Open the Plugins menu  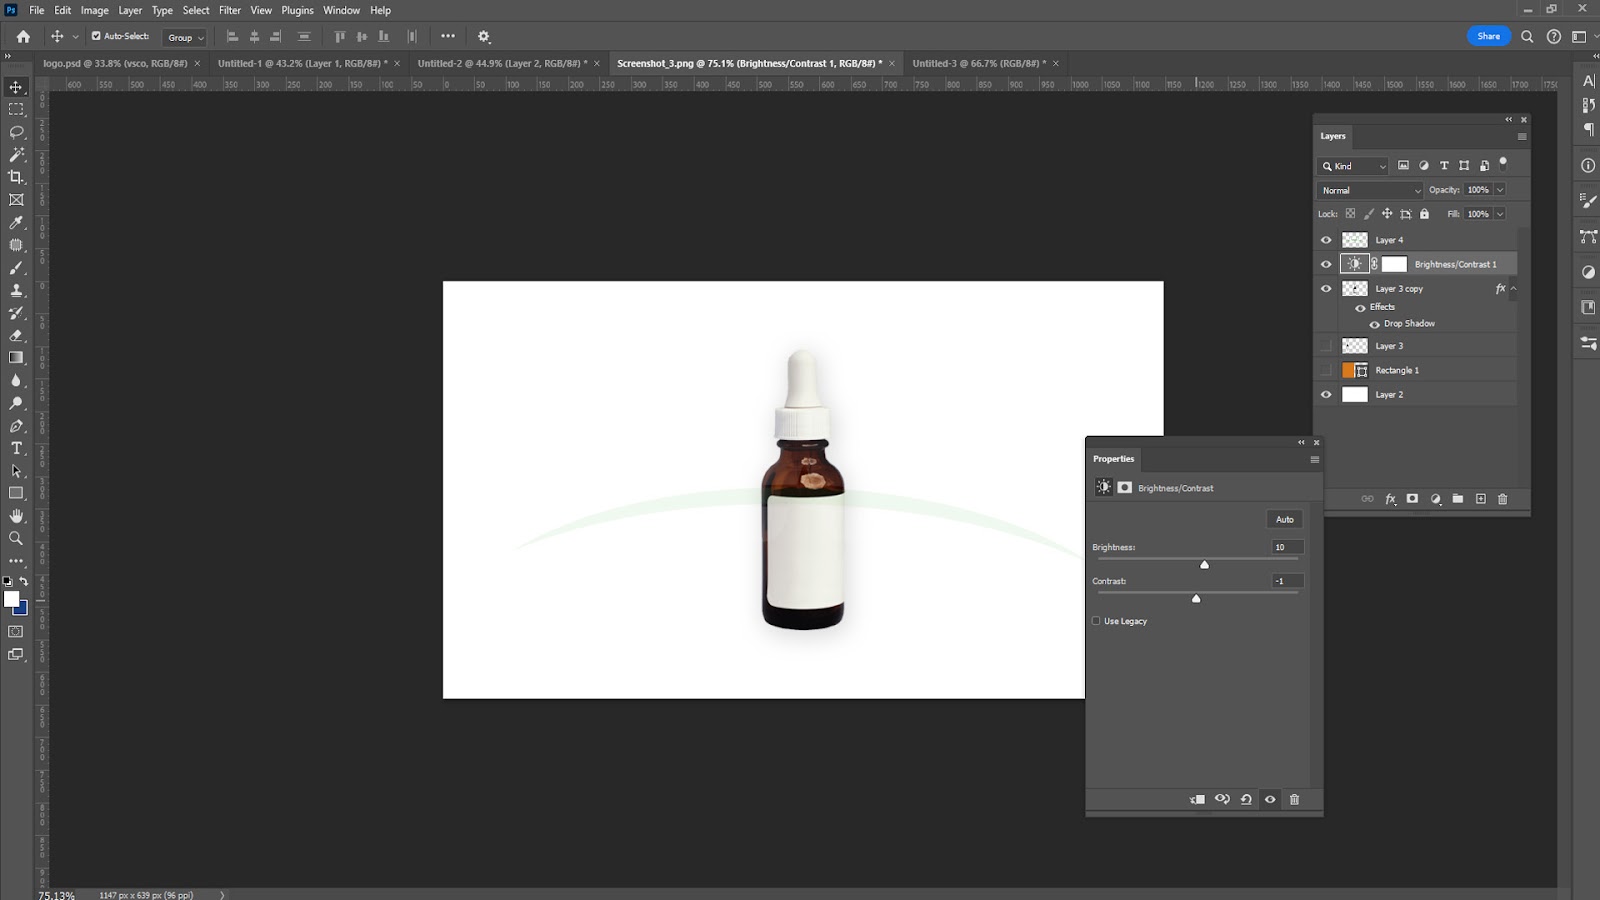[x=297, y=10]
